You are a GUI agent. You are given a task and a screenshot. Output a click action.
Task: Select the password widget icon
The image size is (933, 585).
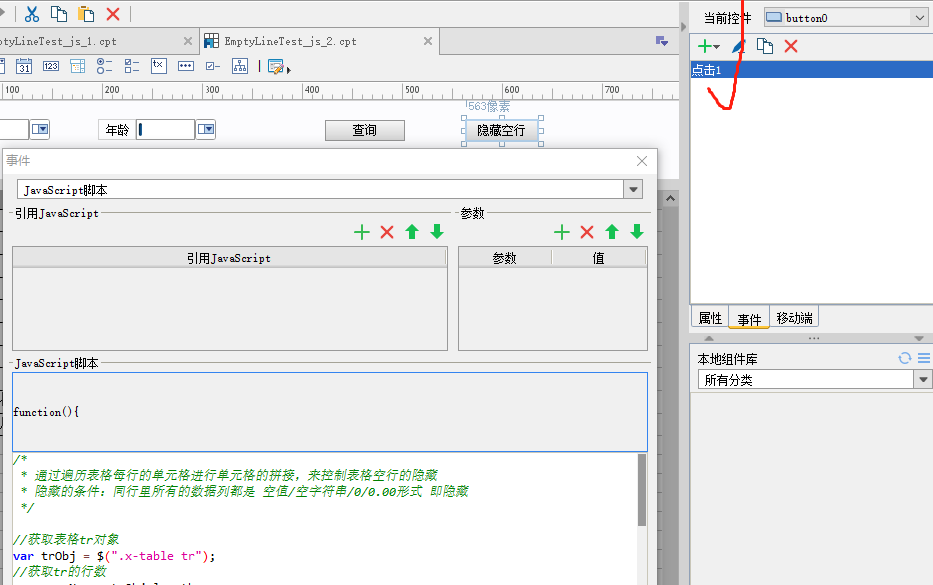coord(186,66)
